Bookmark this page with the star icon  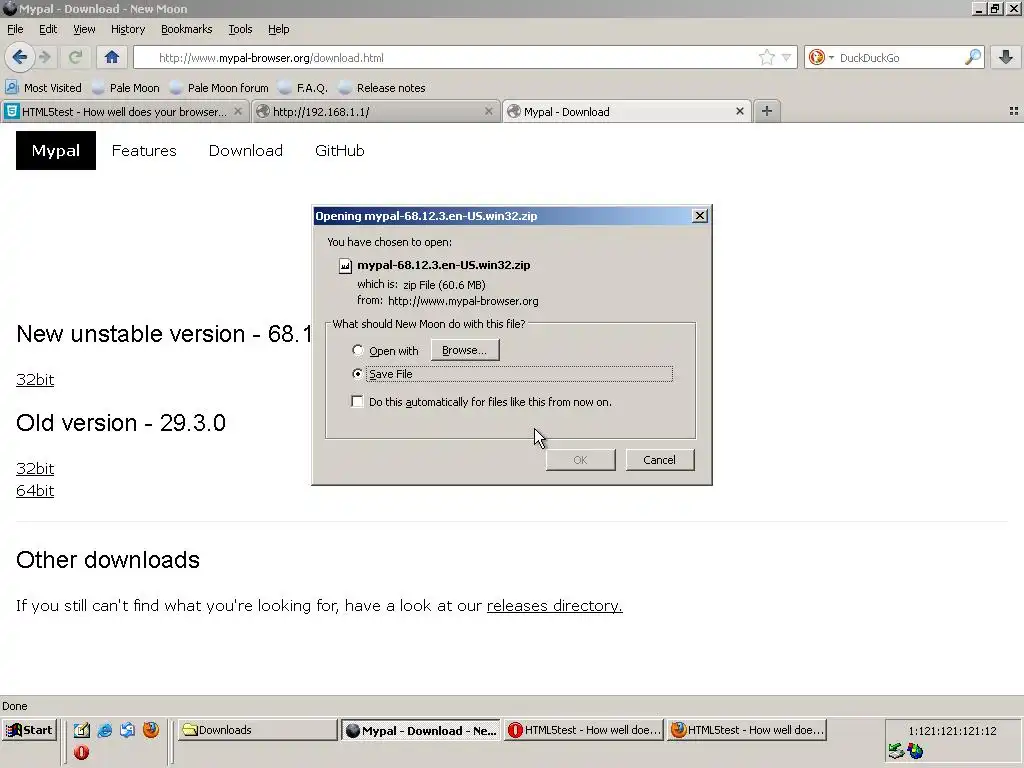(x=767, y=57)
